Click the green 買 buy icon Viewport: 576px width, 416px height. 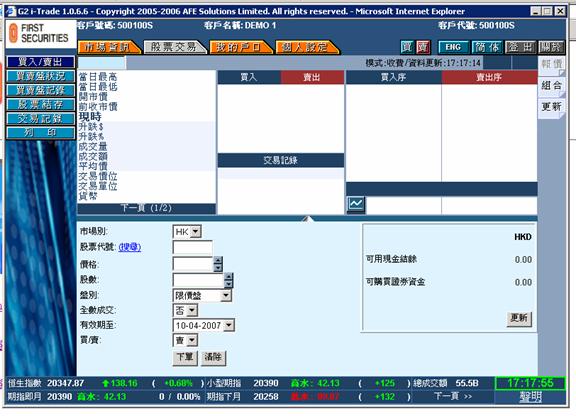click(x=407, y=47)
